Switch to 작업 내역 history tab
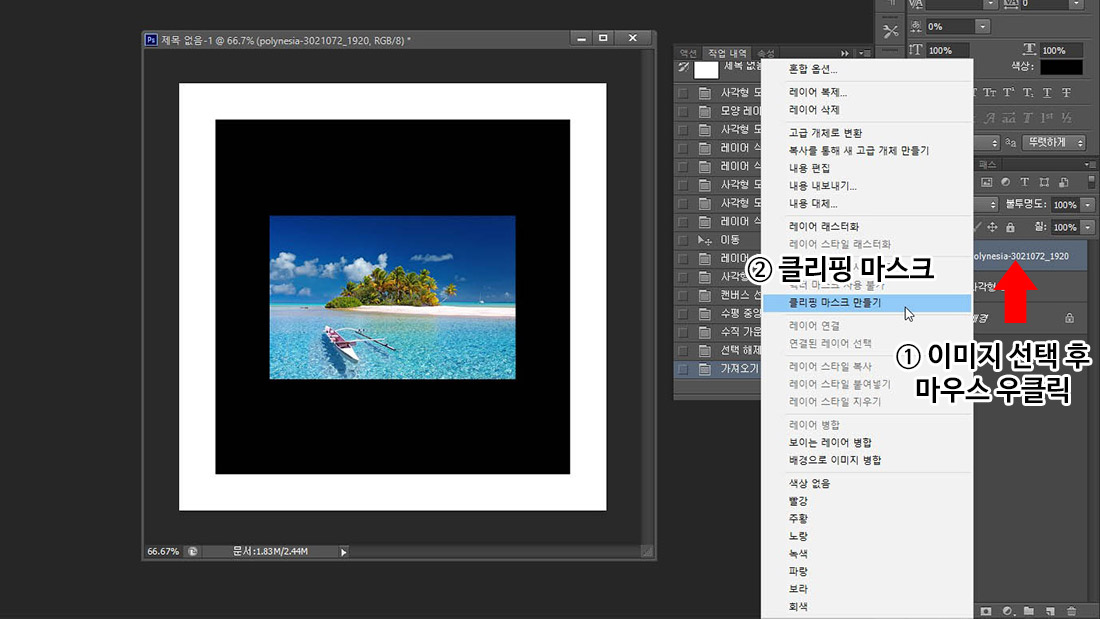 click(x=727, y=53)
